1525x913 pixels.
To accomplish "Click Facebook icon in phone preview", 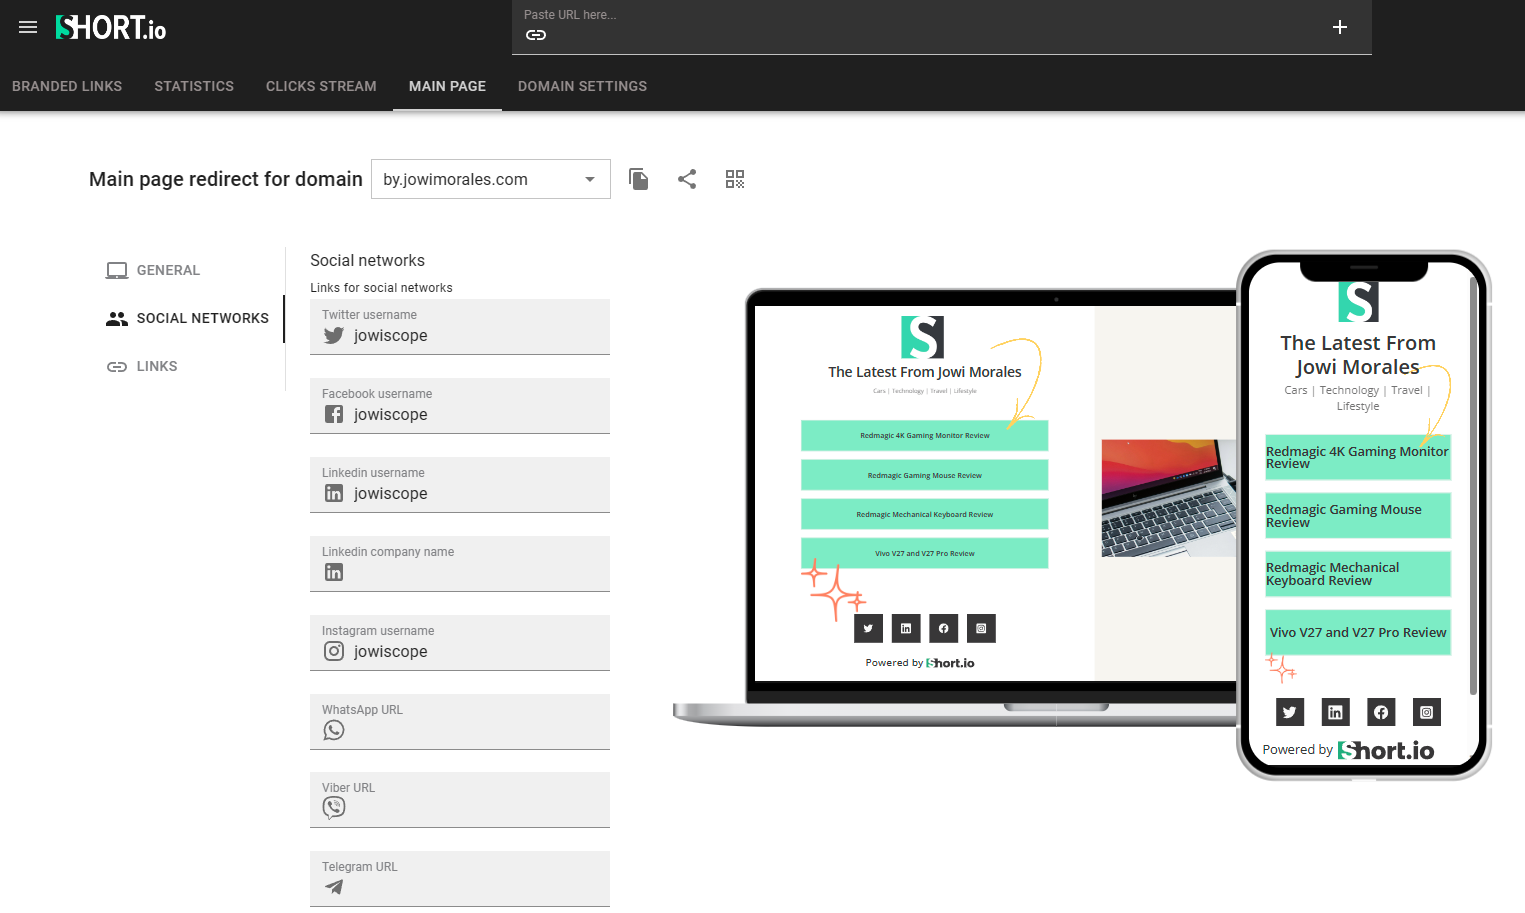I will click(1381, 712).
